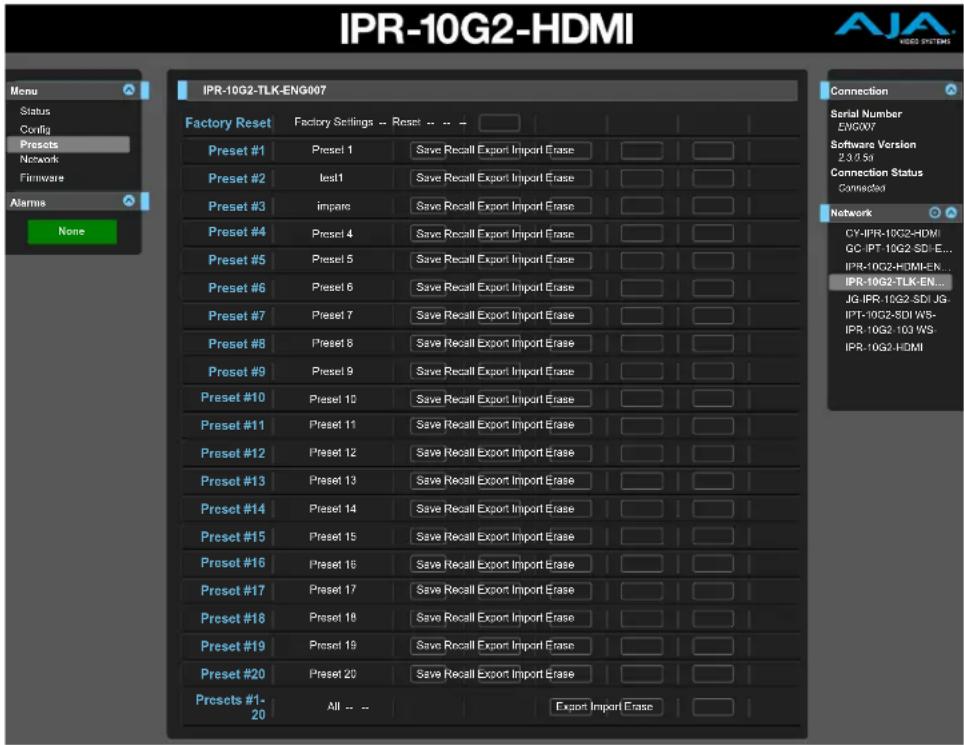Save settings to Preset #6
964x745 pixels.
point(429,287)
